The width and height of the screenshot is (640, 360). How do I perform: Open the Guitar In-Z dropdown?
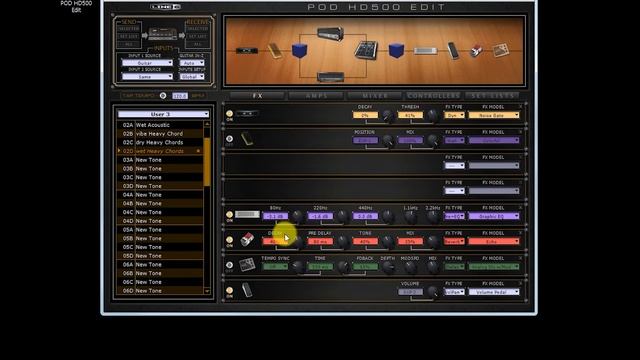click(x=192, y=63)
